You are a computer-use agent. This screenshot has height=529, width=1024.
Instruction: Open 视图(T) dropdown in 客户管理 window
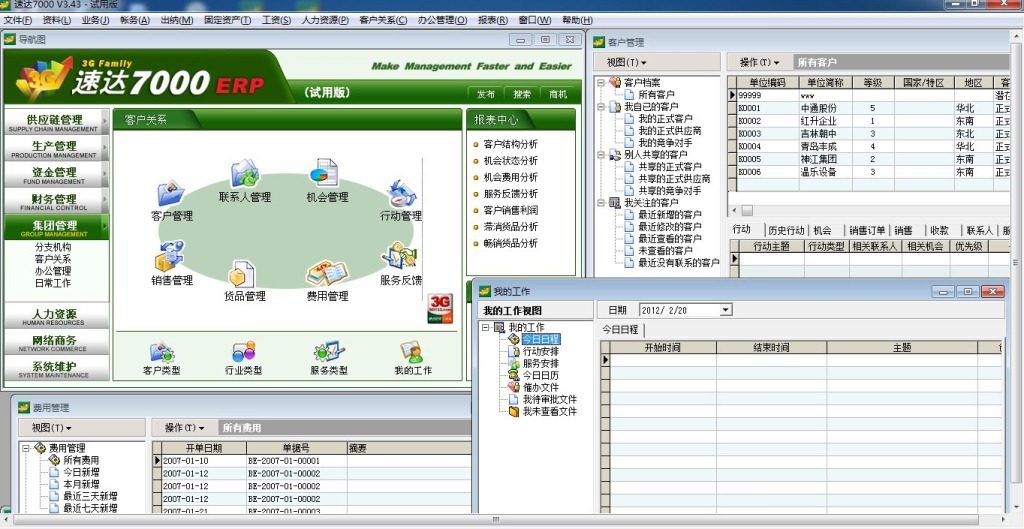[626, 63]
